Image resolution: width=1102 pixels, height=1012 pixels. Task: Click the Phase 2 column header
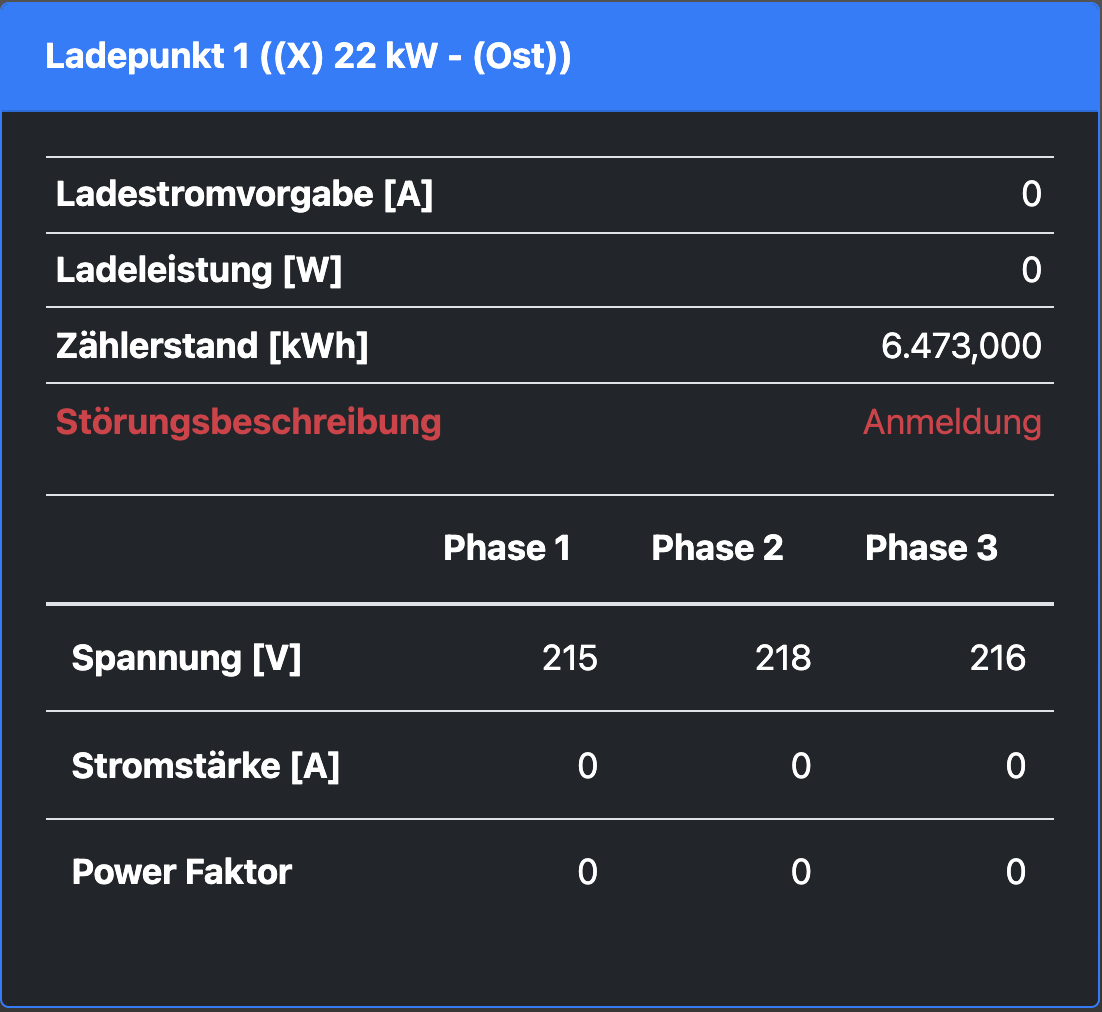tap(717, 548)
